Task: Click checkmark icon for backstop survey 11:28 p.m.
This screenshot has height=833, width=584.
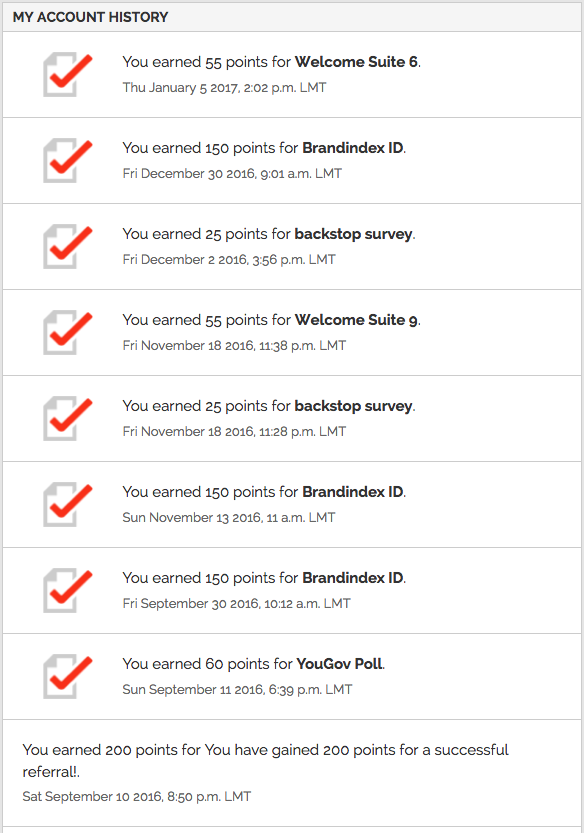Action: pyautogui.click(x=67, y=419)
